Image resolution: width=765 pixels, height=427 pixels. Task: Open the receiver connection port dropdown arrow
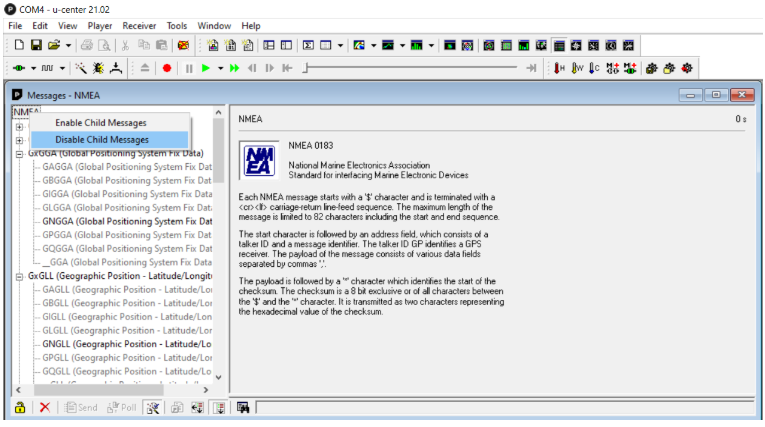click(33, 68)
